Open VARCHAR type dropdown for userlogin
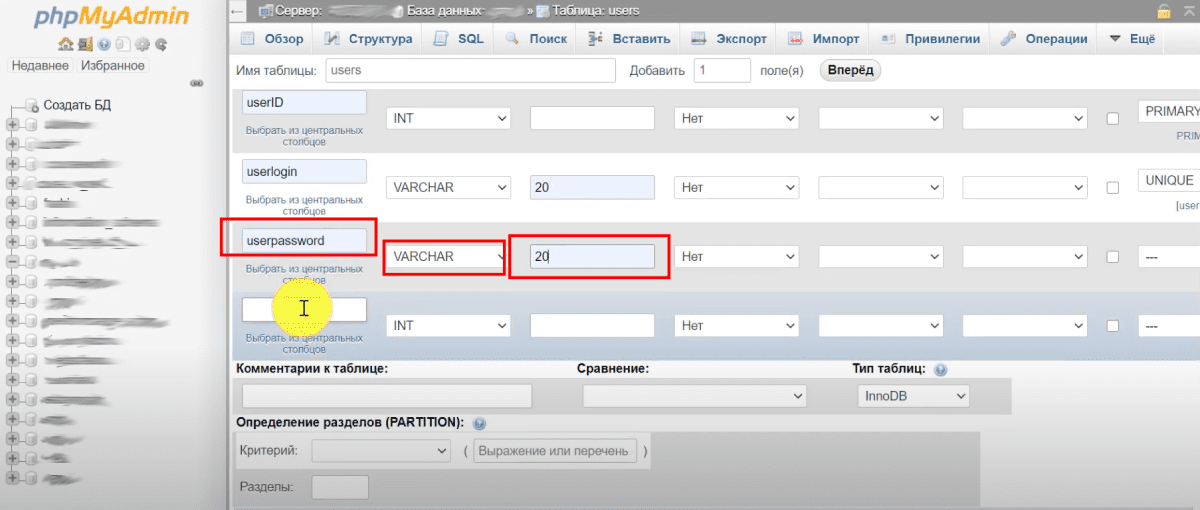Image resolution: width=1200 pixels, height=510 pixels. [449, 187]
